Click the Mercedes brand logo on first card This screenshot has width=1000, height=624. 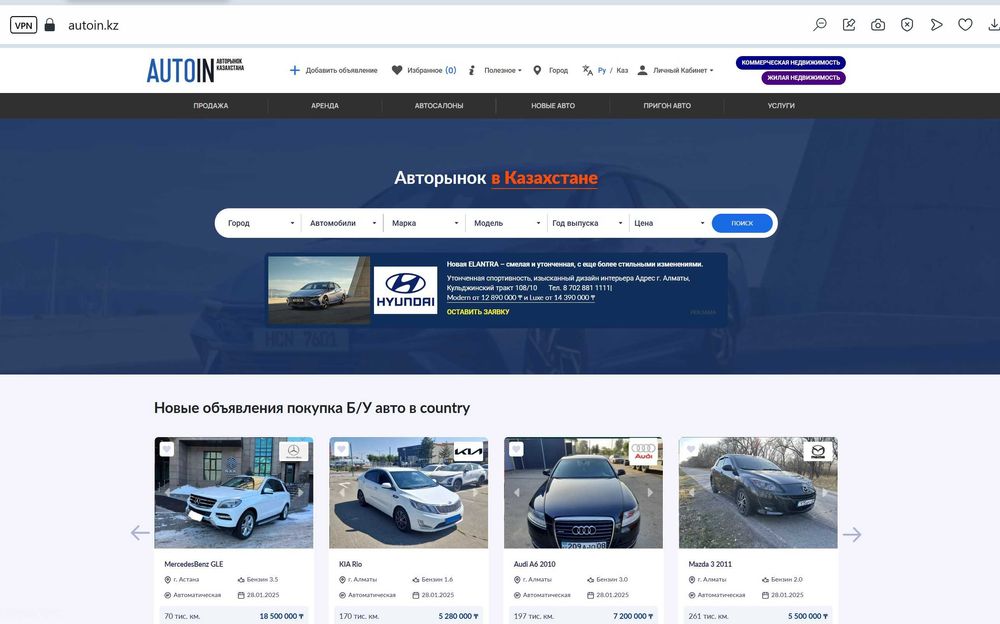[x=293, y=451]
